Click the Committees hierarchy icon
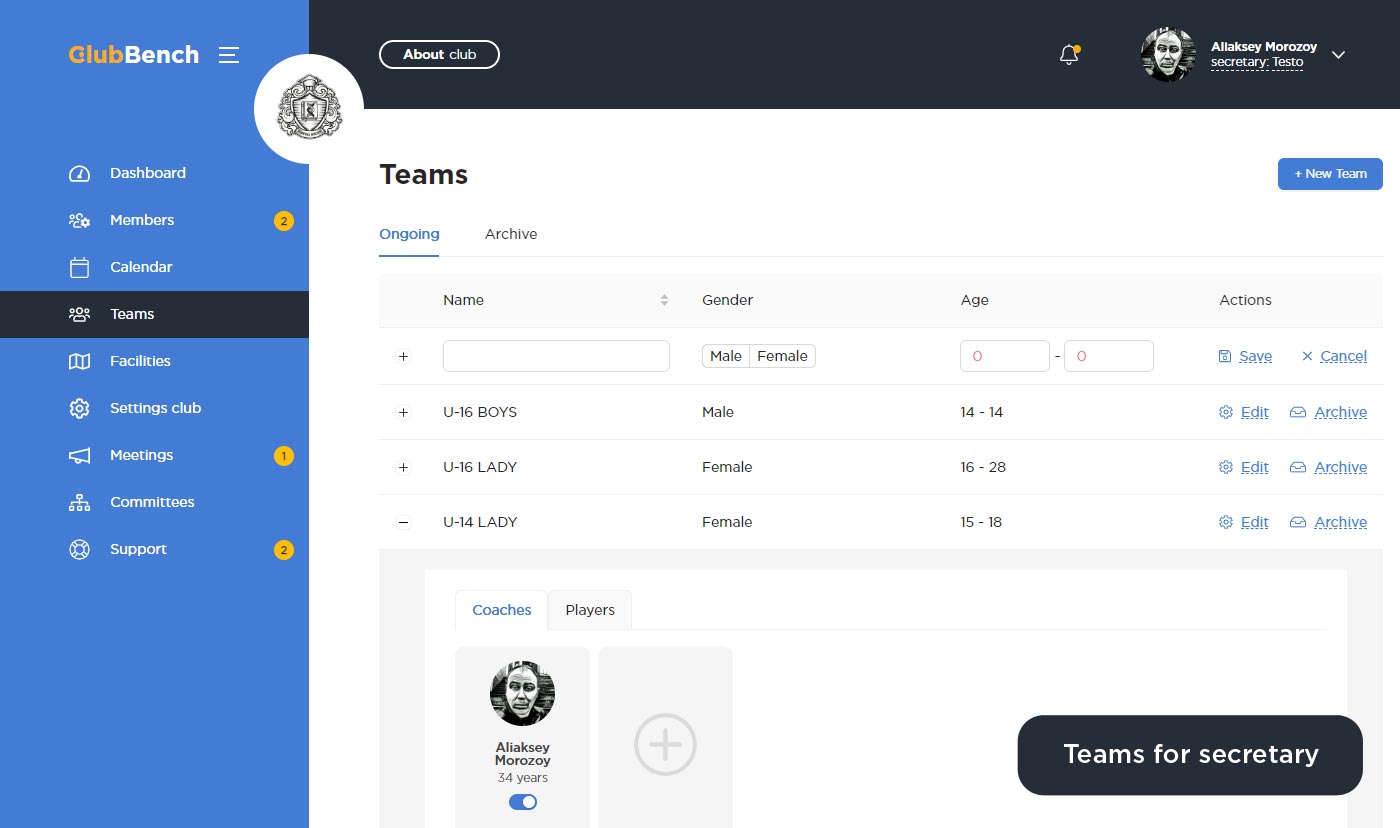Image resolution: width=1400 pixels, height=828 pixels. [x=79, y=502]
